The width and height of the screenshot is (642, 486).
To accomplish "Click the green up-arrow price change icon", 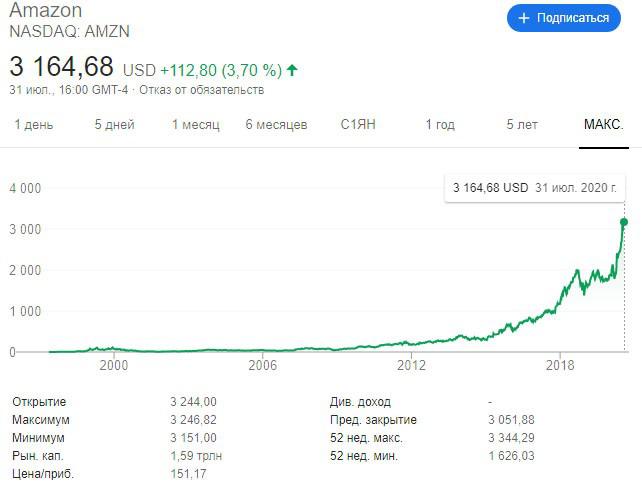I will tap(292, 70).
